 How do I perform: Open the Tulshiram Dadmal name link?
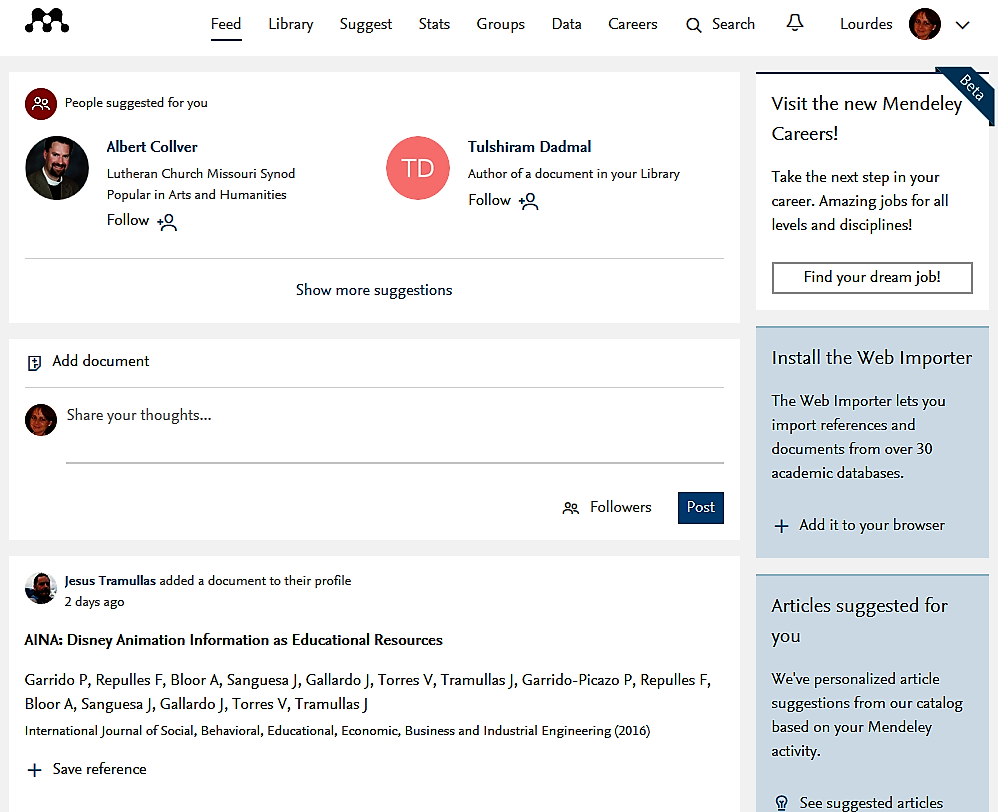coord(530,147)
